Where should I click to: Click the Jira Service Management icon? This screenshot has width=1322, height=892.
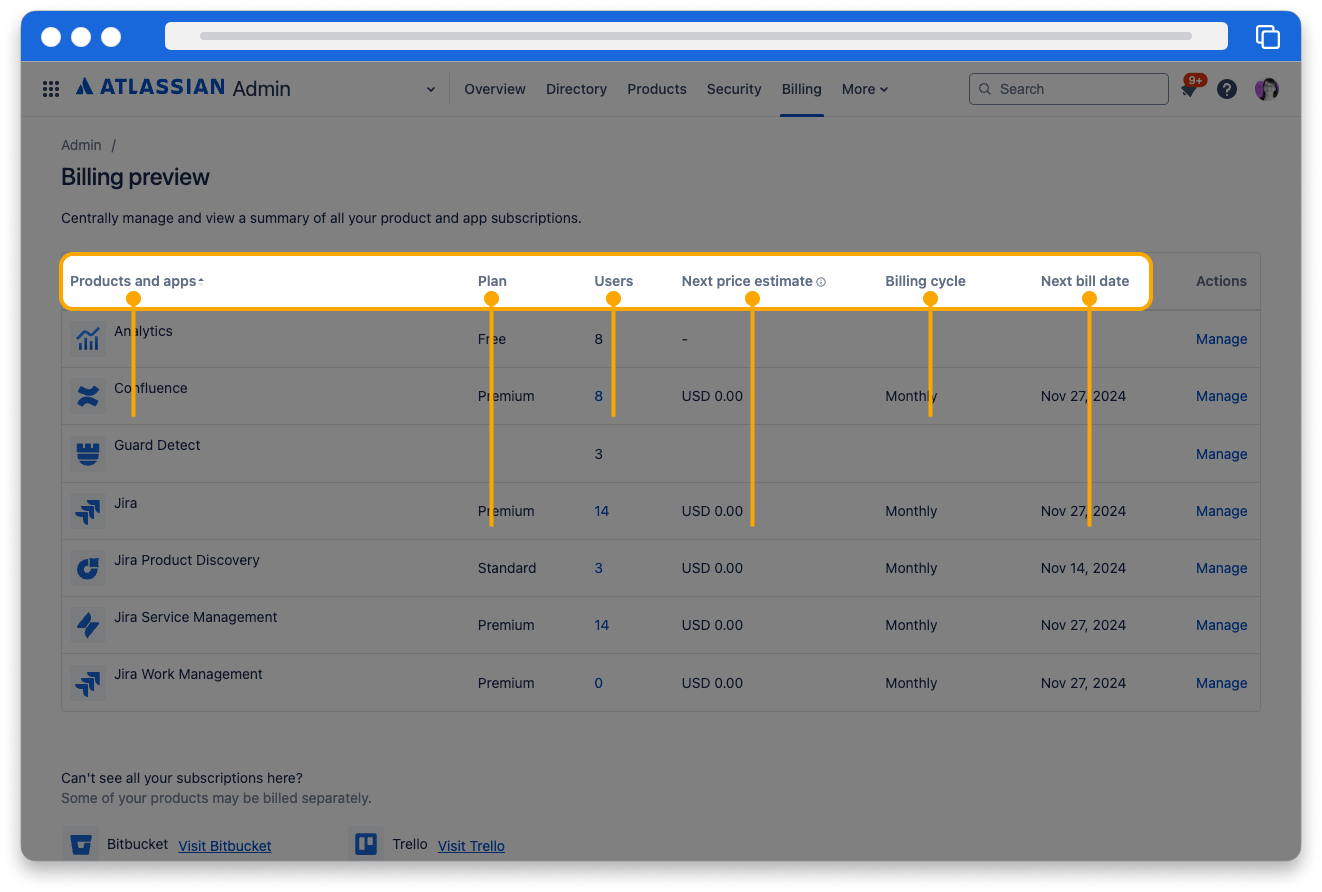coord(89,625)
